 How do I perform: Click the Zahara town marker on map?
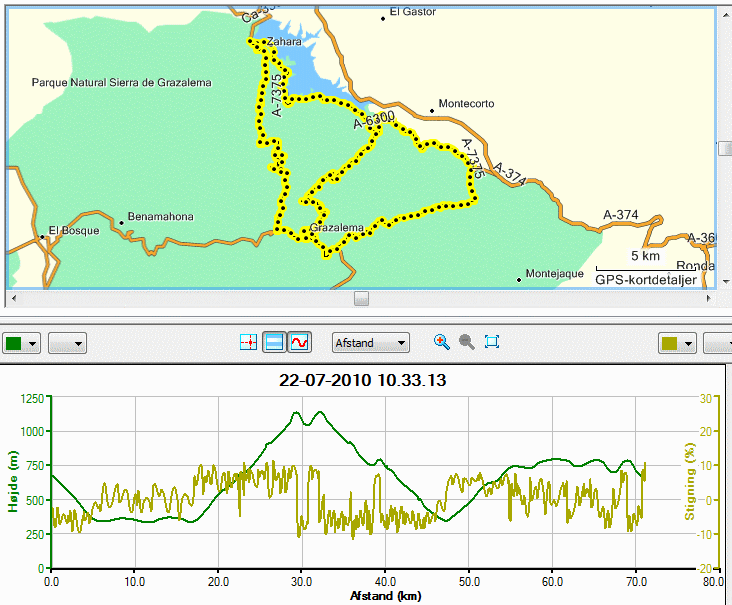(x=264, y=42)
